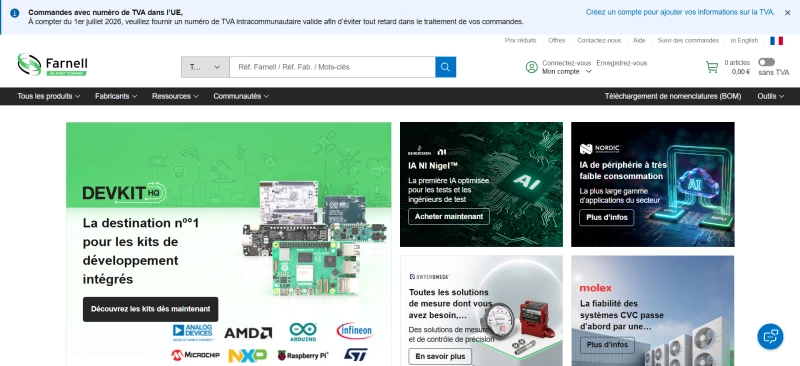Expand the Mon compte dropdown
This screenshot has height=366, width=800.
point(566,72)
